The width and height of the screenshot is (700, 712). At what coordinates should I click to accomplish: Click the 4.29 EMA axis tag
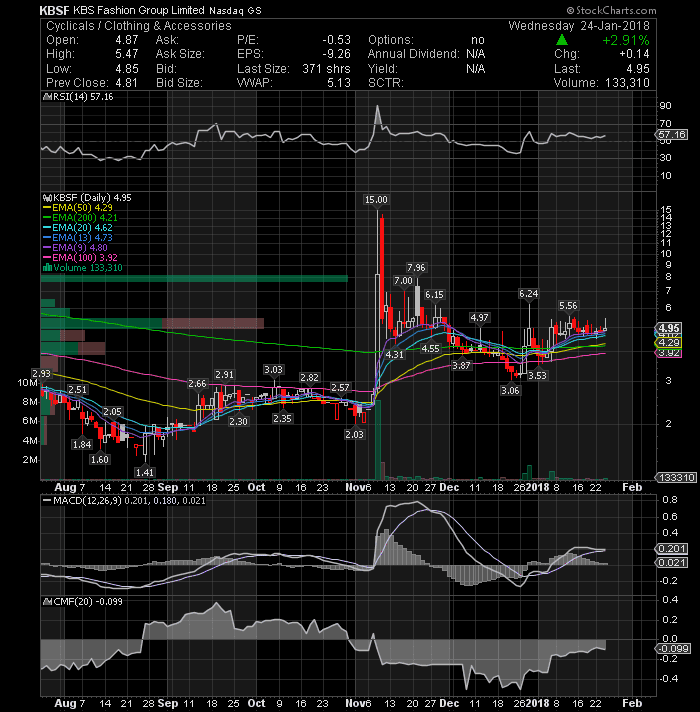click(x=669, y=343)
